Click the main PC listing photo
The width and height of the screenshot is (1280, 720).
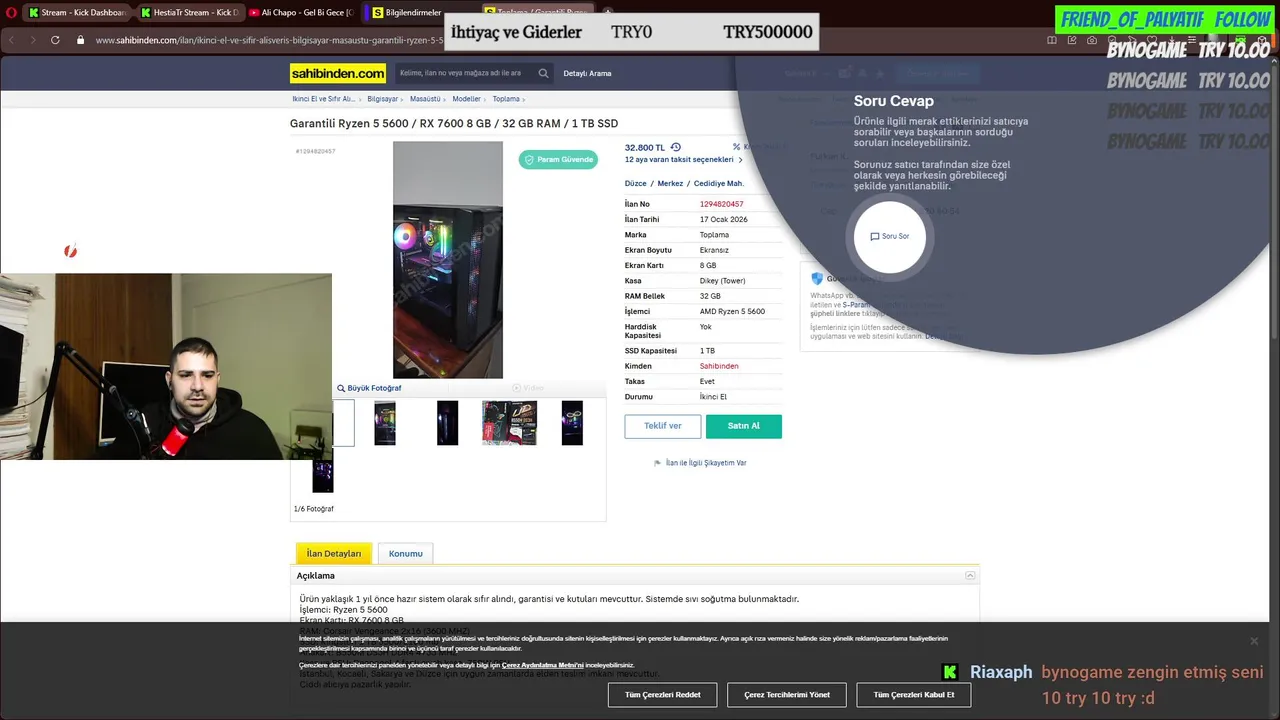[x=448, y=260]
